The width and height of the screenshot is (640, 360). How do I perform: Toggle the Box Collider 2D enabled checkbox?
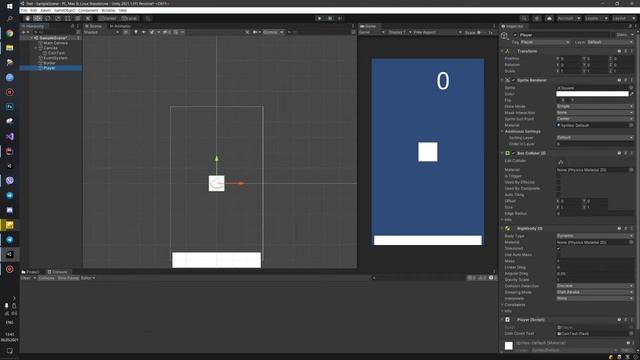coord(513,153)
